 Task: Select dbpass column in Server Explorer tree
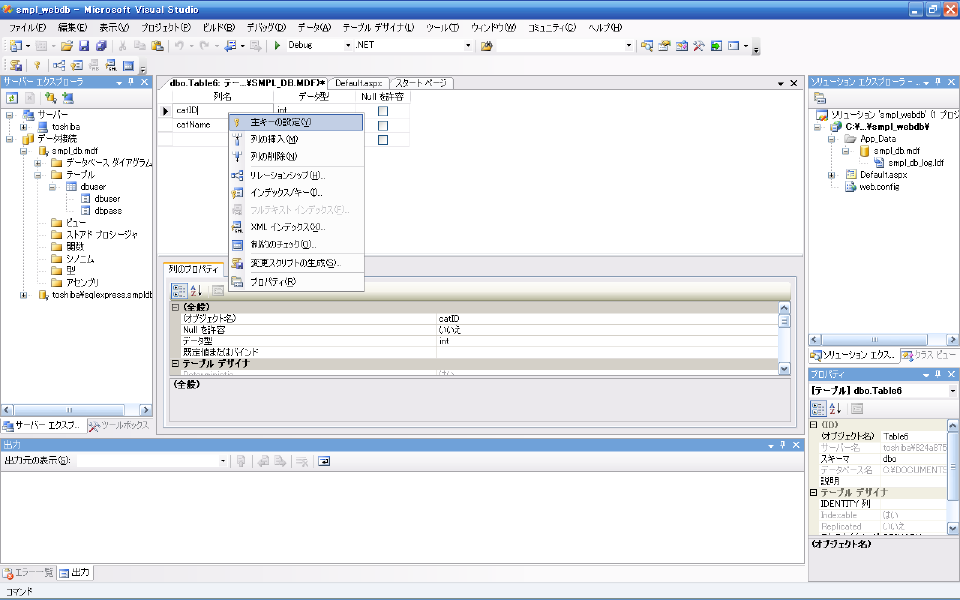click(108, 211)
